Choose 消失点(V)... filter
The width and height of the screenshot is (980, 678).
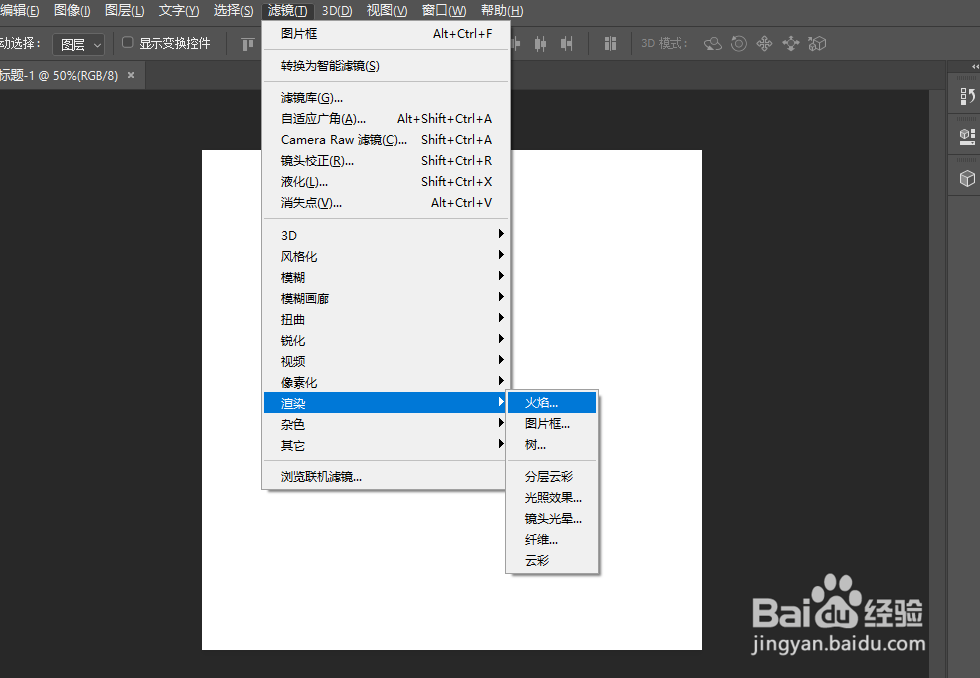386,202
